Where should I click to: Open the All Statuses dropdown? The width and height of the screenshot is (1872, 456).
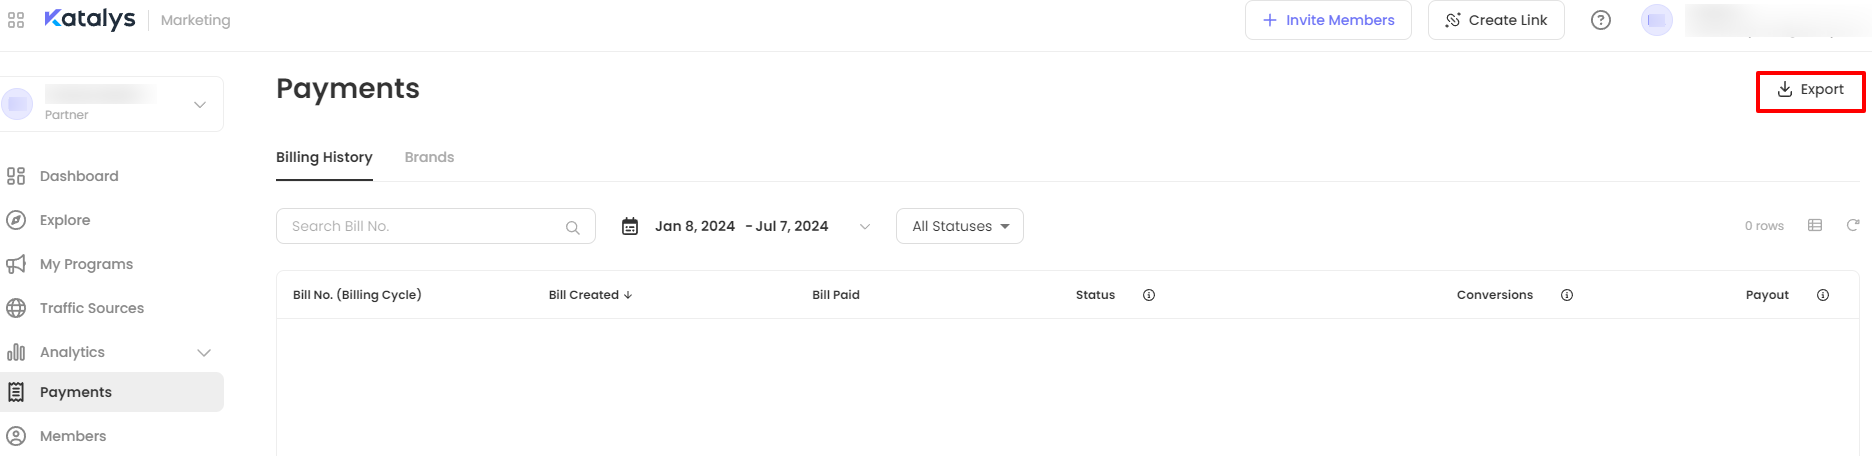point(960,226)
